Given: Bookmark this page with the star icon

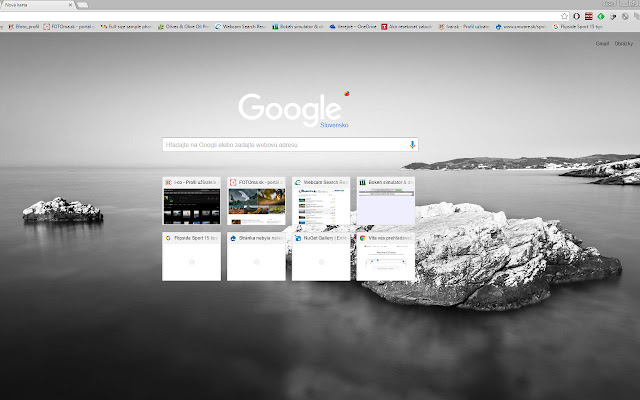Looking at the screenshot, I should pos(564,16).
